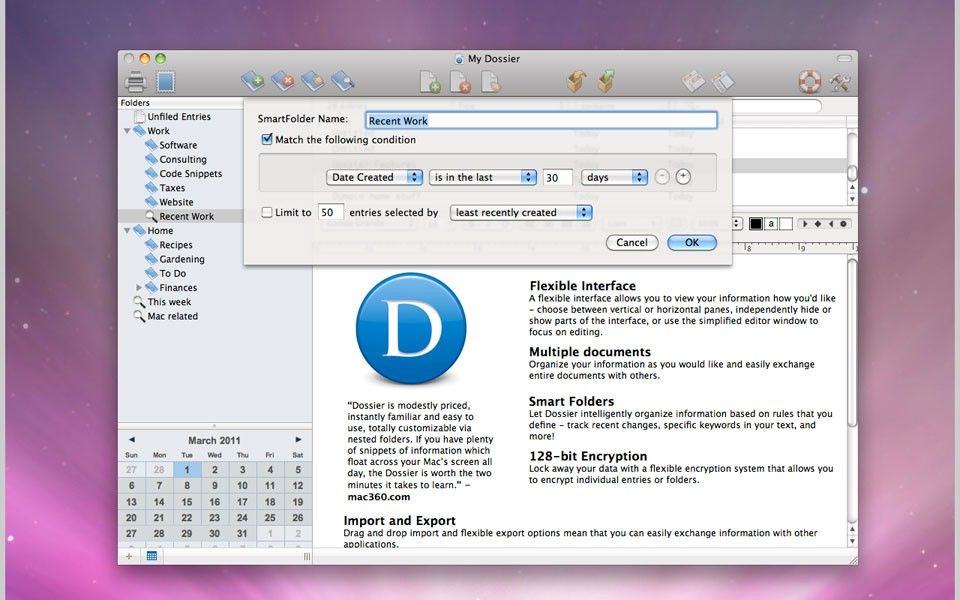Create a new entry with the document icon
960x600 pixels.
430,81
